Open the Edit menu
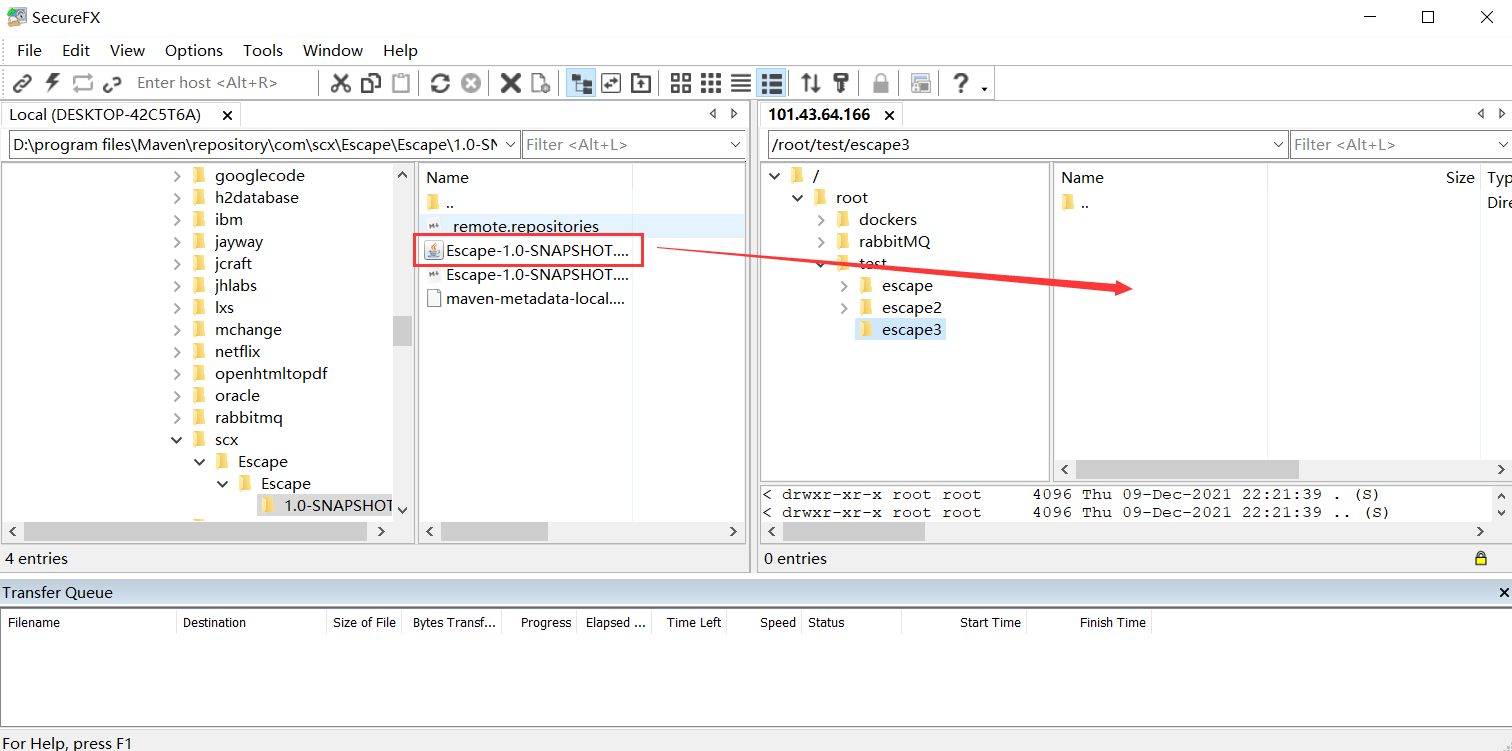1512x751 pixels. (76, 50)
